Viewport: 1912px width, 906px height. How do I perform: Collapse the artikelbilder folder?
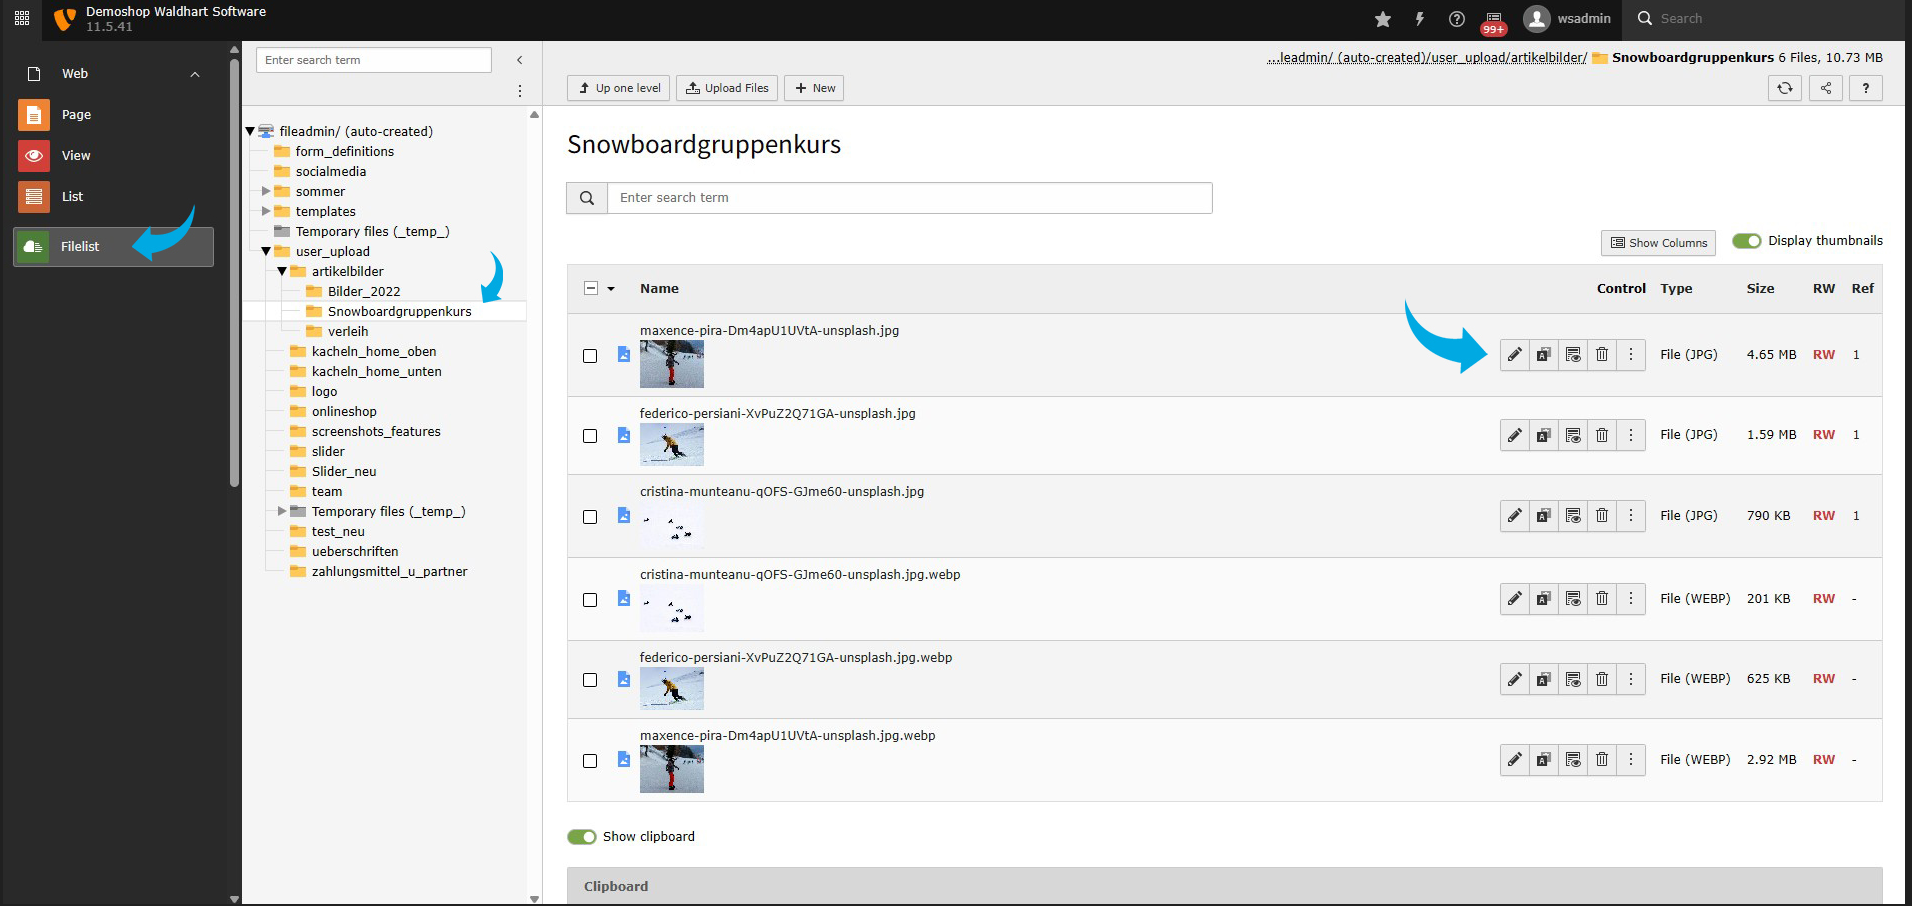282,271
